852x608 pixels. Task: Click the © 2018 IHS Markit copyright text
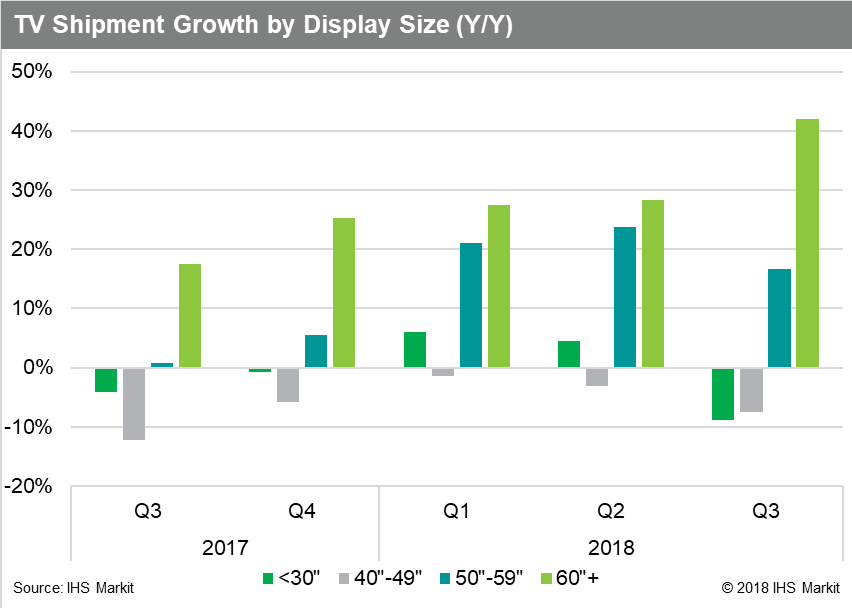pos(780,587)
